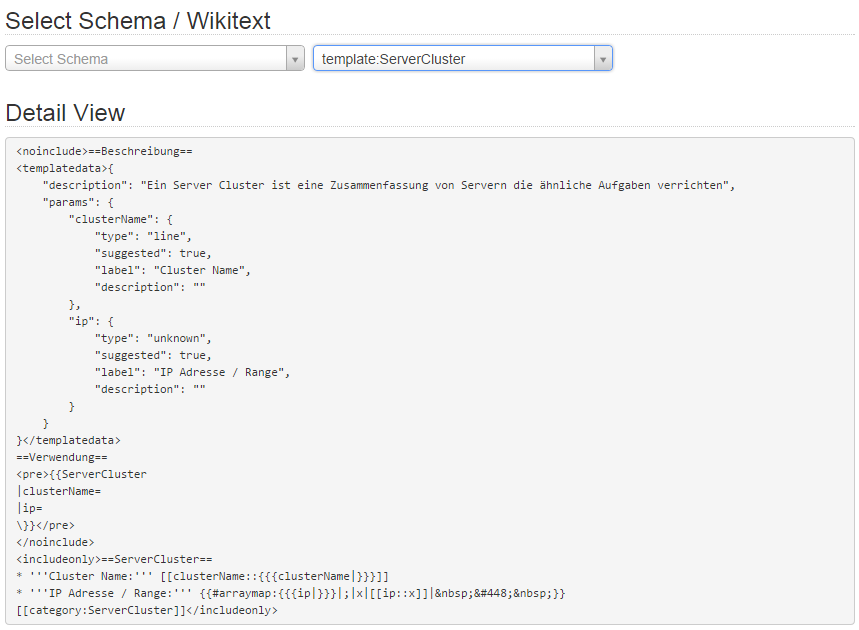
Task: Click the "label": "Cluster Name" line
Action: click(x=173, y=270)
